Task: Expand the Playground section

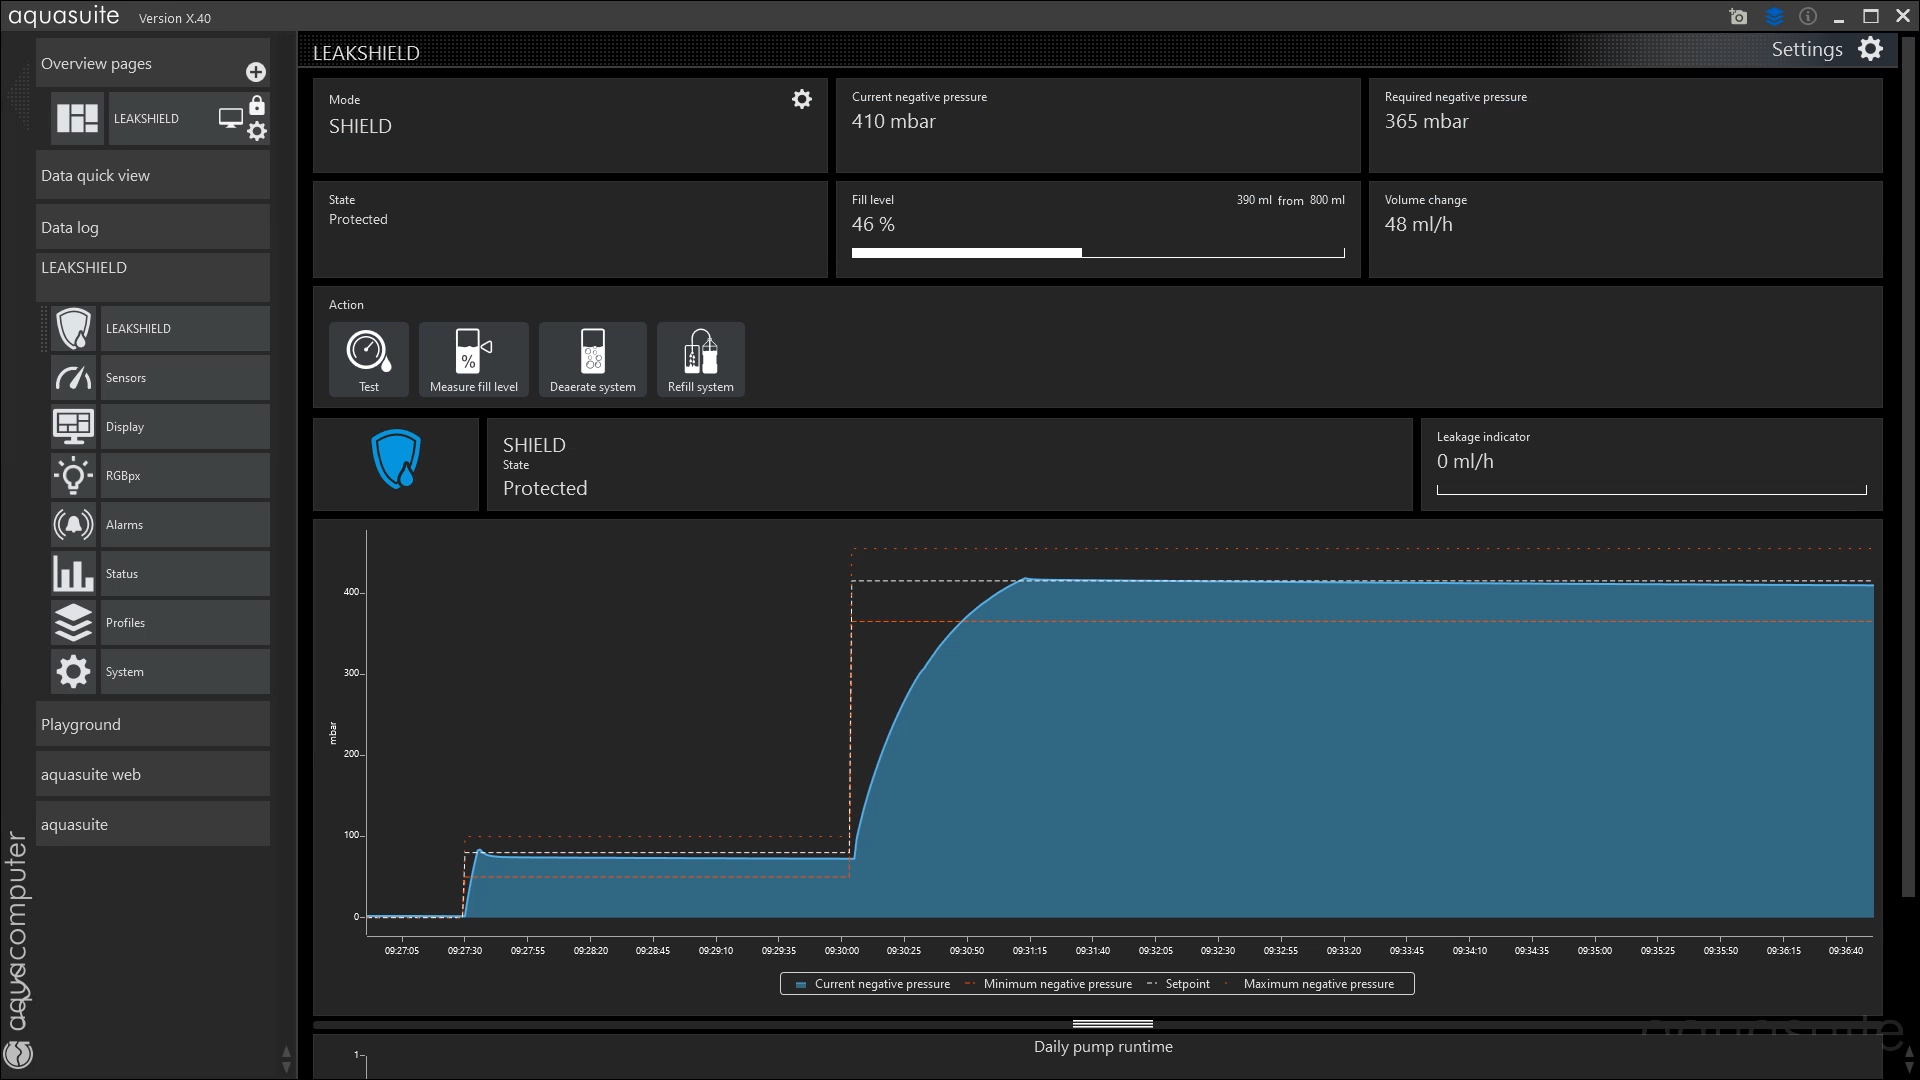Action: pos(153,724)
